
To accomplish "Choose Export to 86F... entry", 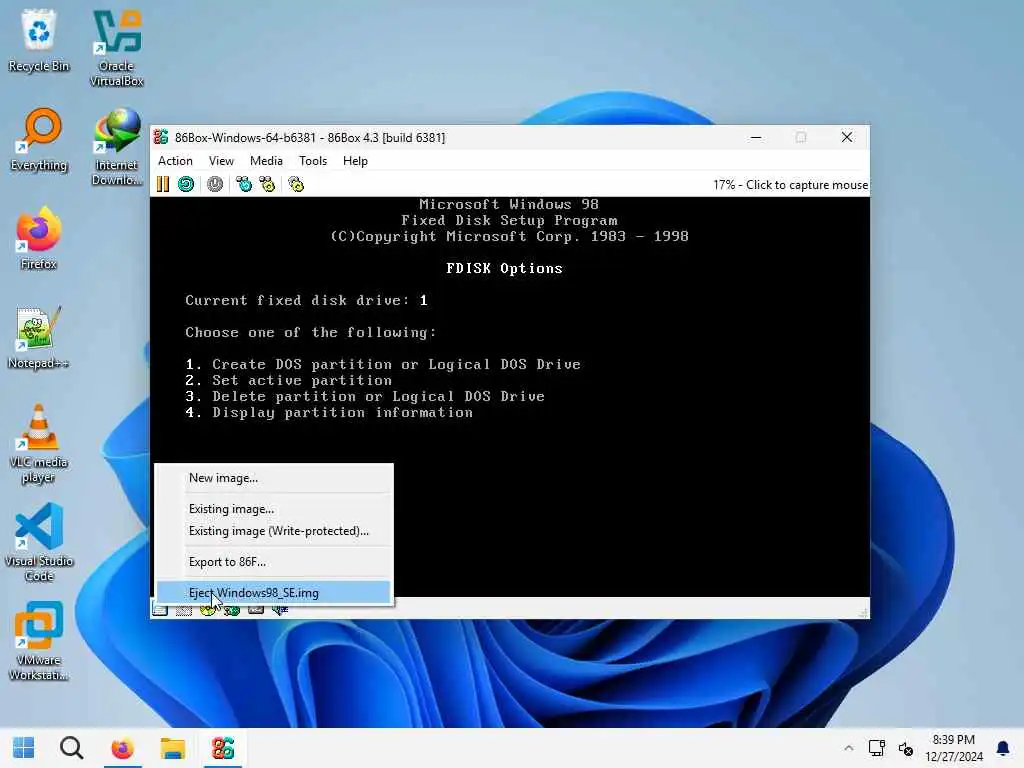I will point(274,562).
